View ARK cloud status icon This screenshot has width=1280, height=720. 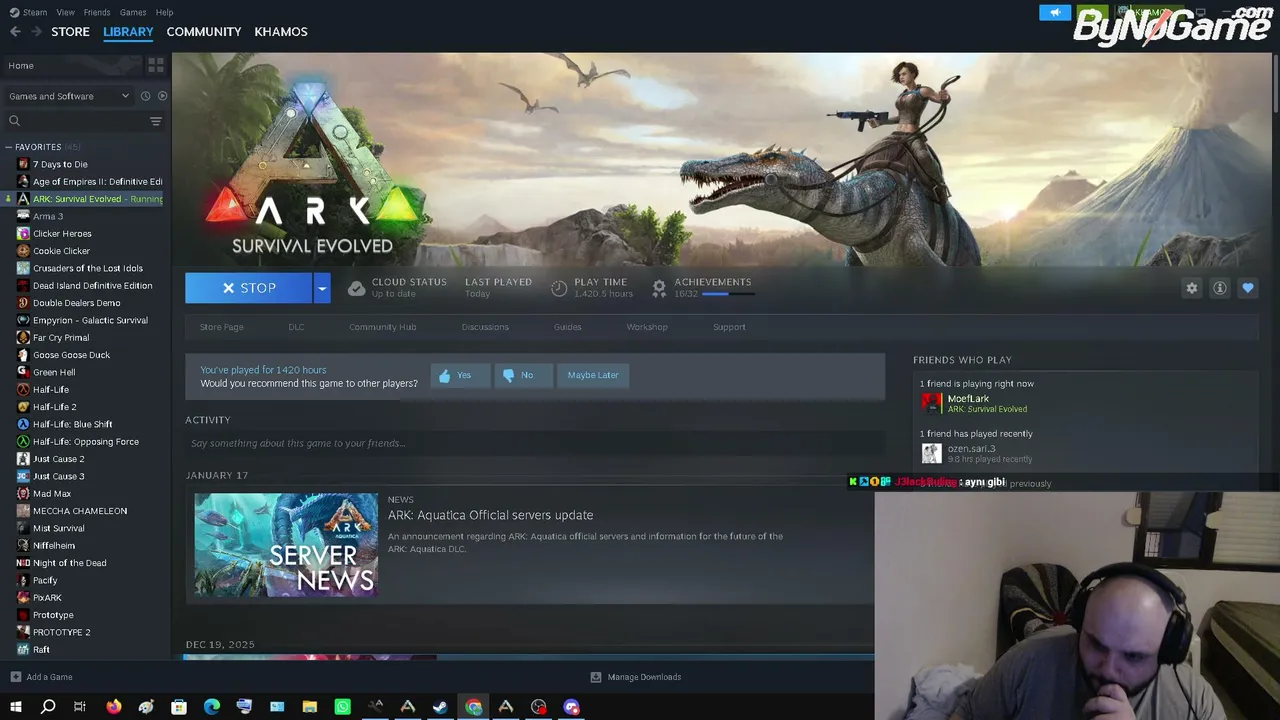point(356,288)
